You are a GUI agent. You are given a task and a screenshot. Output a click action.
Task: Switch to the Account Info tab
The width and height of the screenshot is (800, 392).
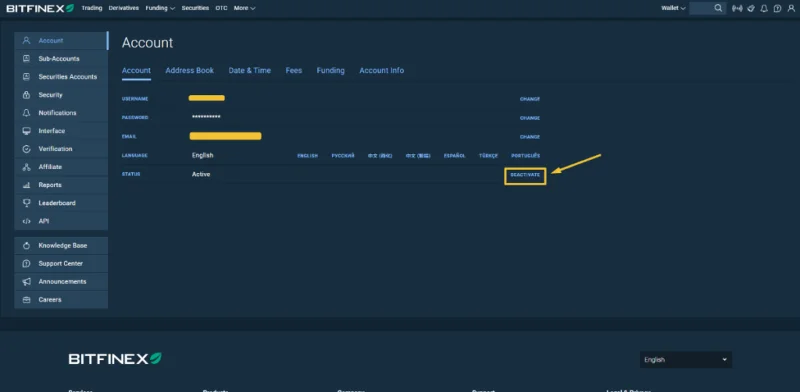(382, 70)
